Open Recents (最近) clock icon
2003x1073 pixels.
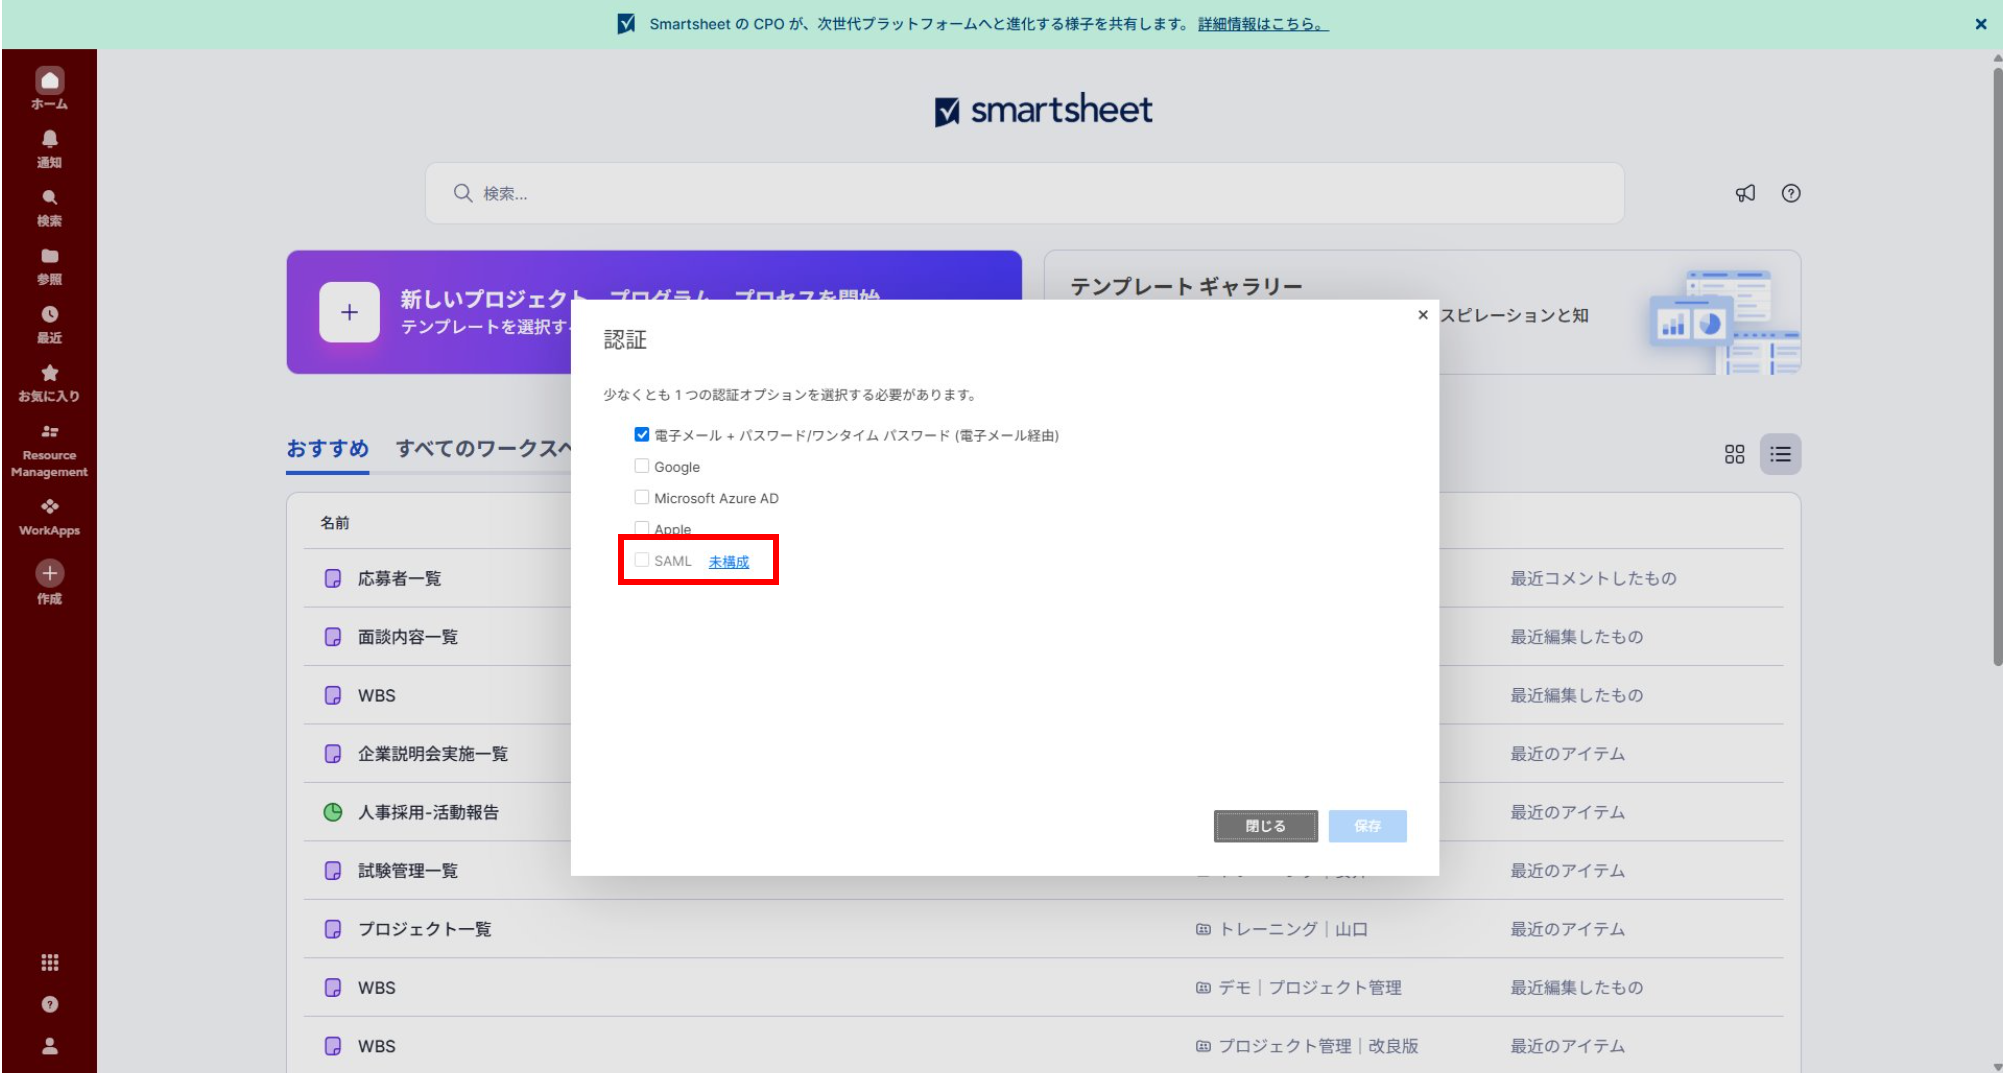pos(49,314)
